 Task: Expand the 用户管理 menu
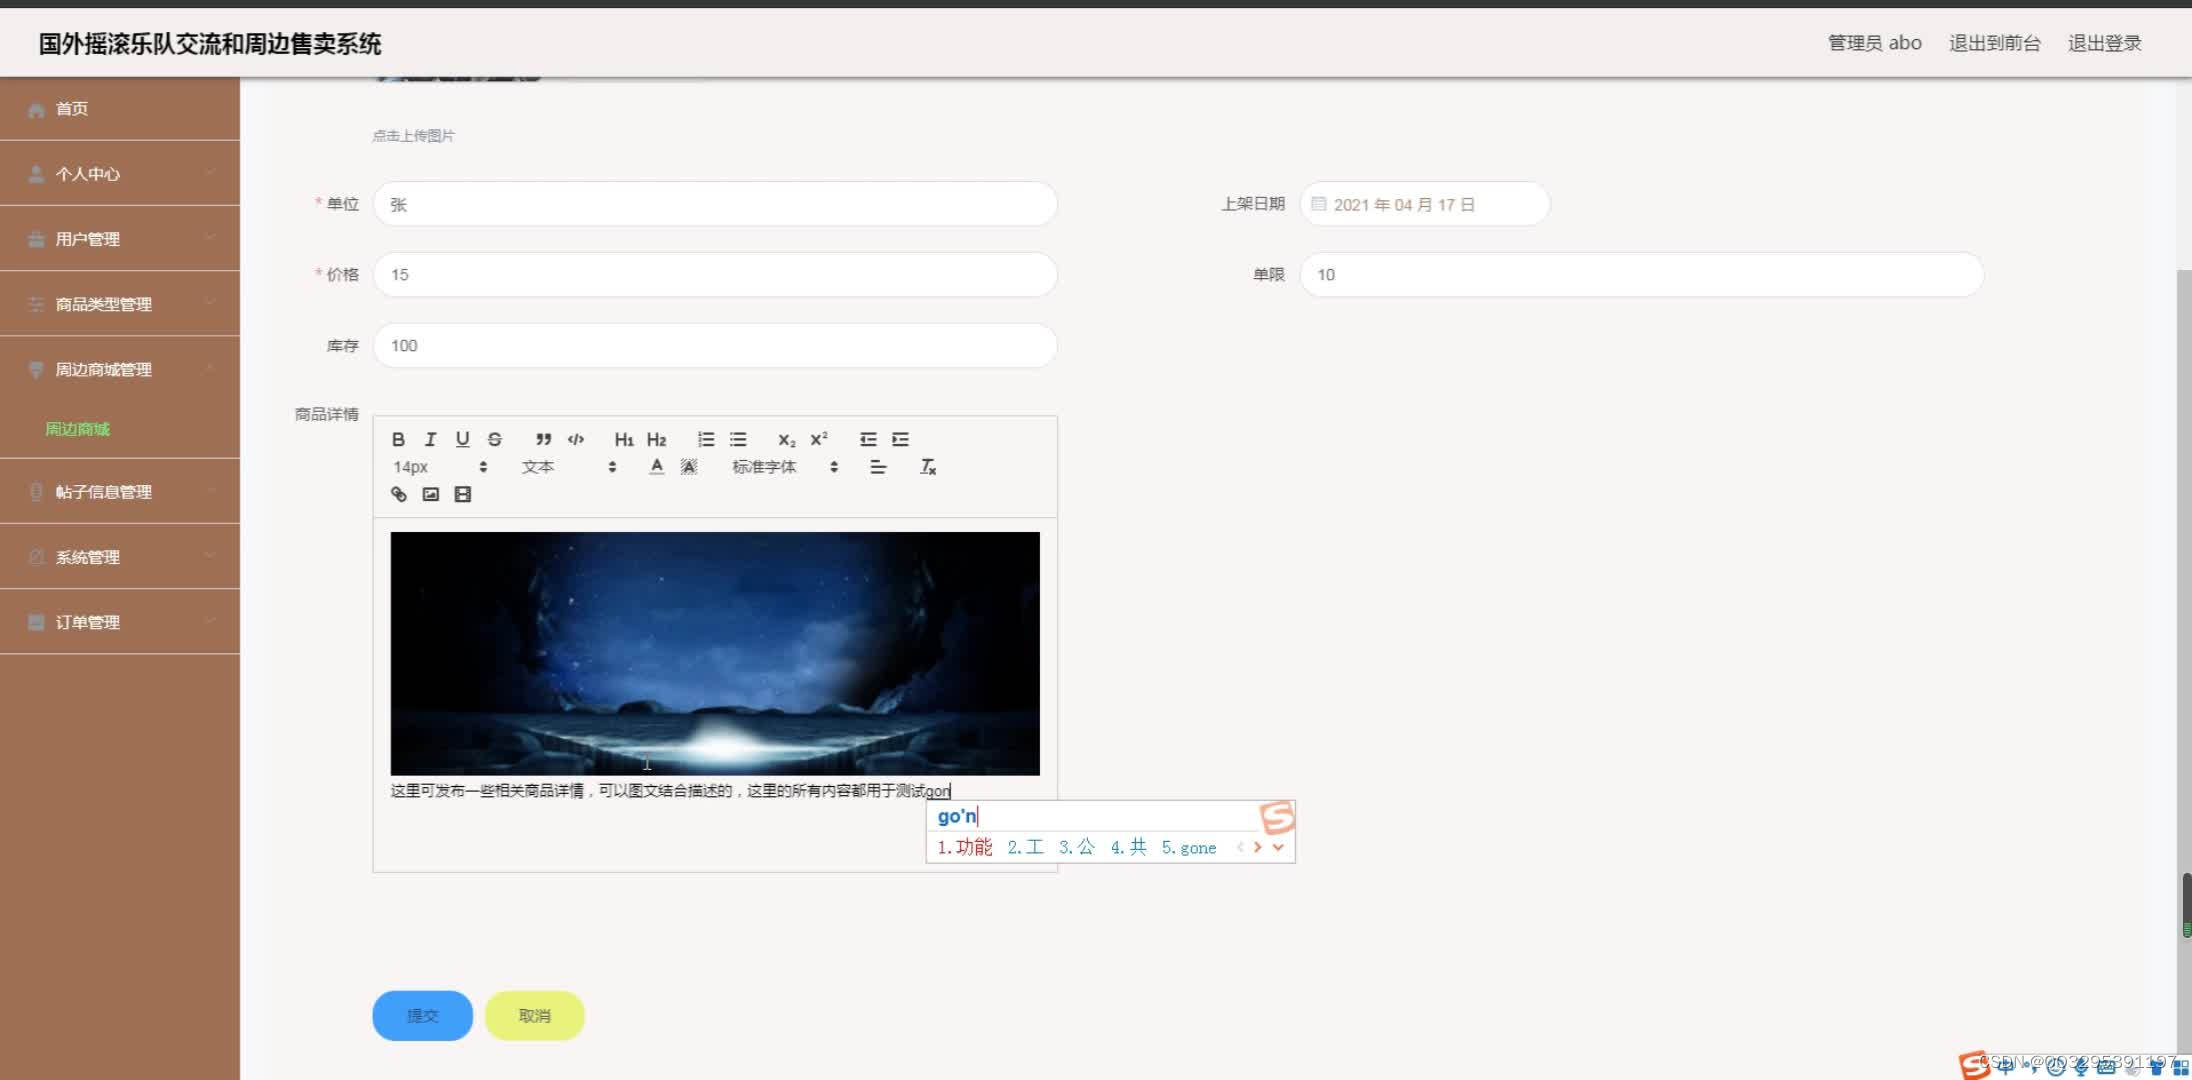(120, 238)
